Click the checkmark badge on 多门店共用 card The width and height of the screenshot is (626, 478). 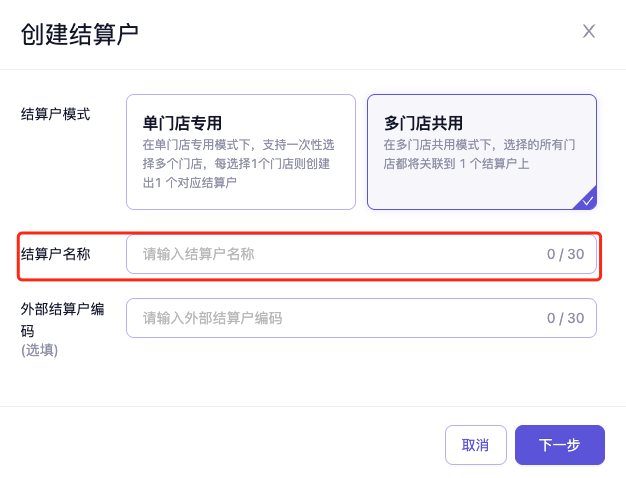(x=588, y=200)
